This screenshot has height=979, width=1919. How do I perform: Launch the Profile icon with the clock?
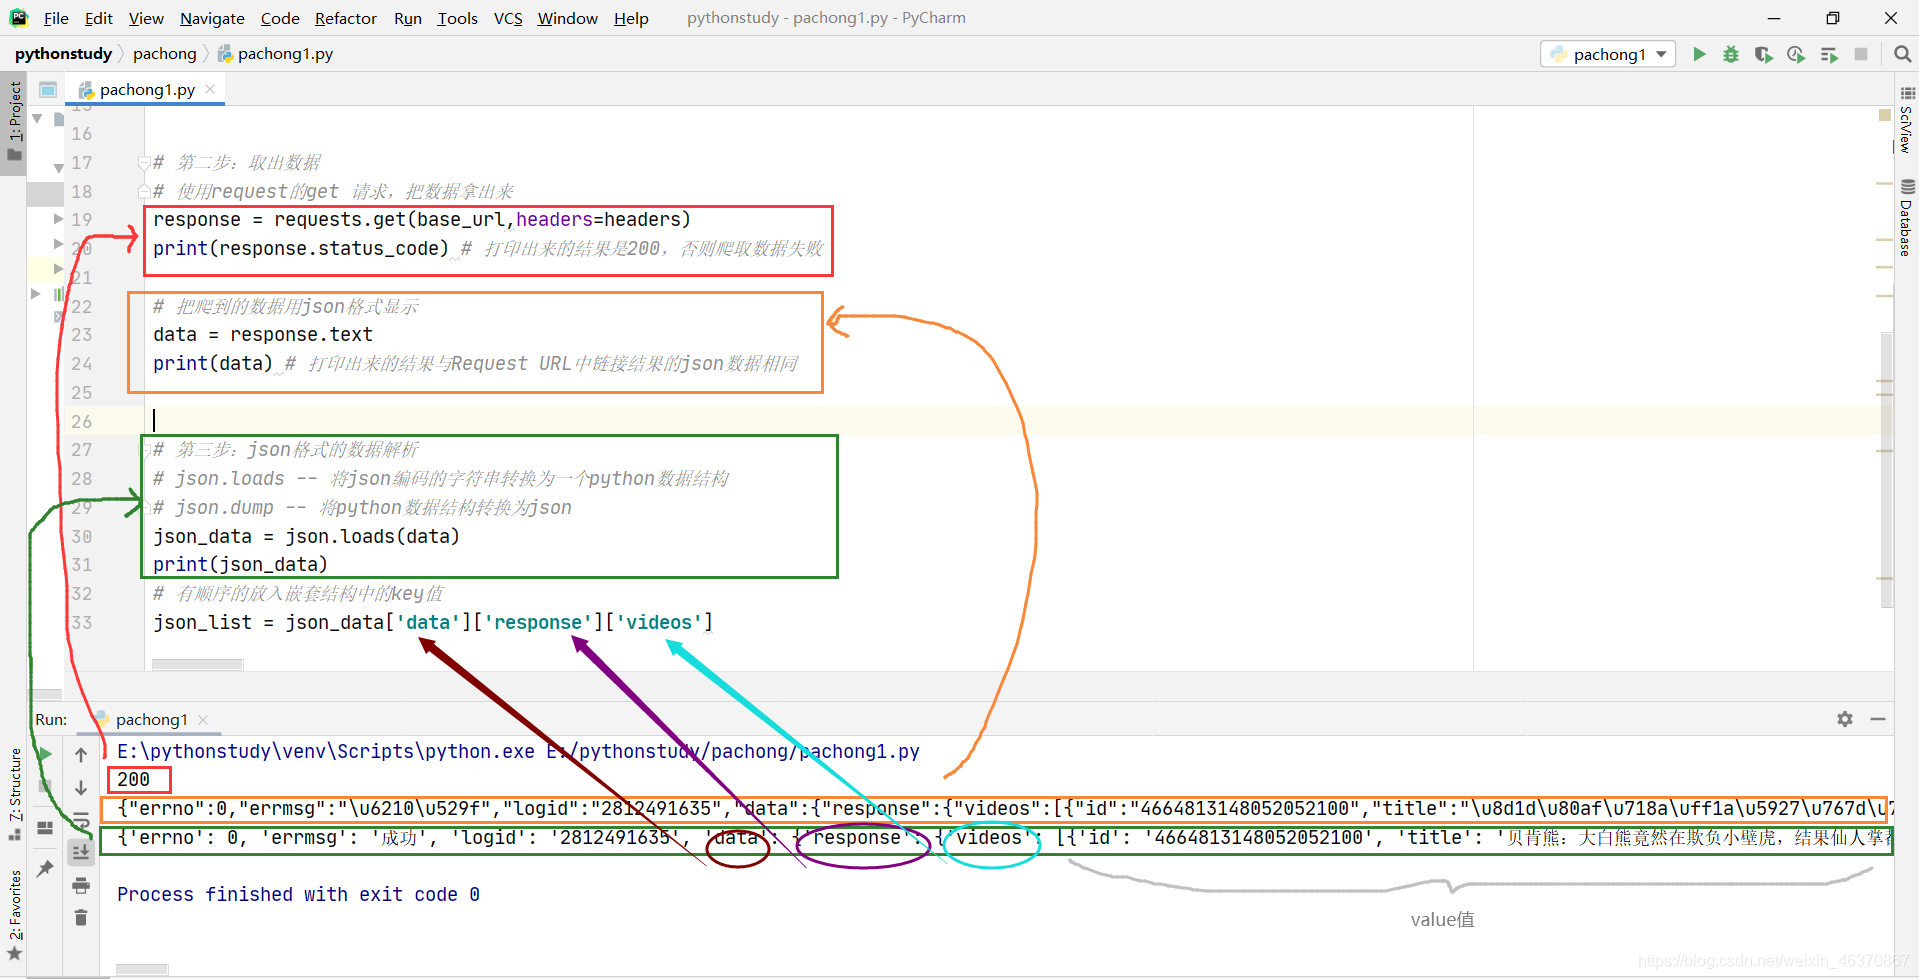coord(1796,54)
